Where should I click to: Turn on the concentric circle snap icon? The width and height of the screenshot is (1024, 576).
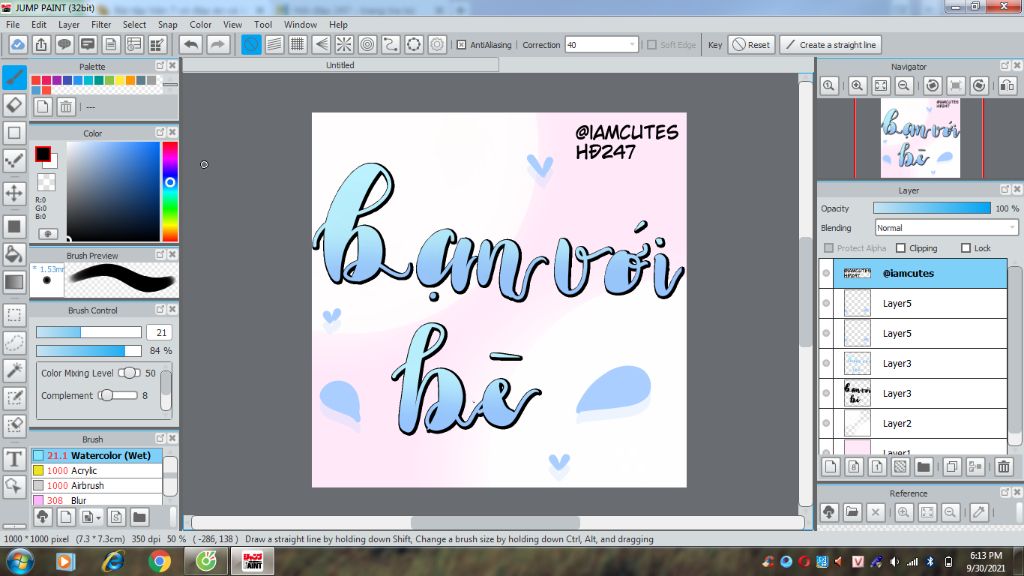tap(368, 45)
